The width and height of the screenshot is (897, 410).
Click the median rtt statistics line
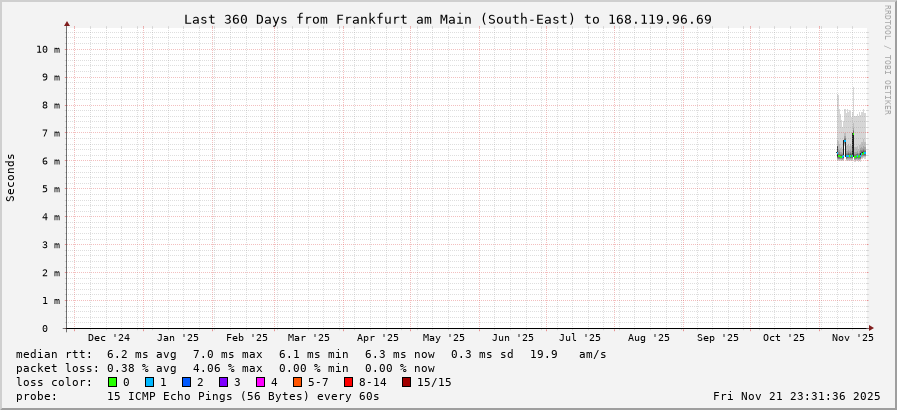[311, 354]
